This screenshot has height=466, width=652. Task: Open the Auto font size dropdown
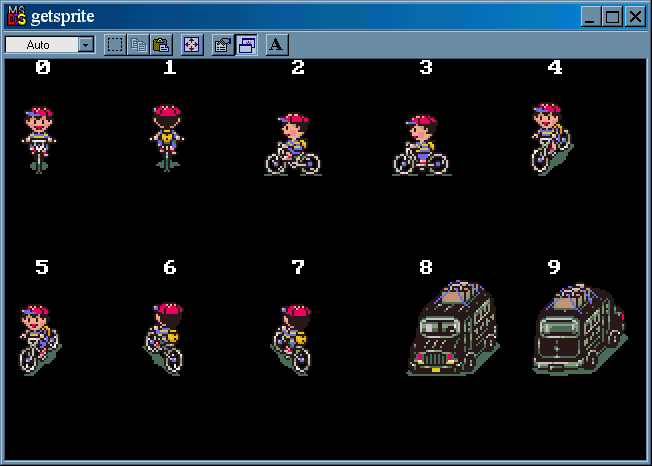86,44
